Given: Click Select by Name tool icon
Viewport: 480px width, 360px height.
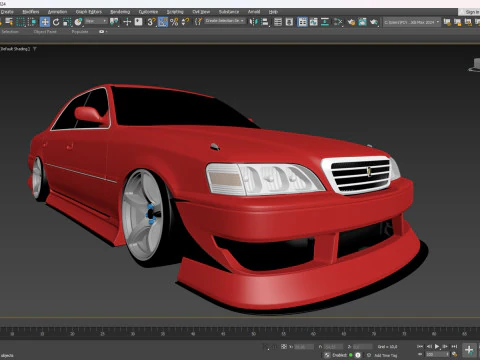Looking at the screenshot, I should click(9, 22).
